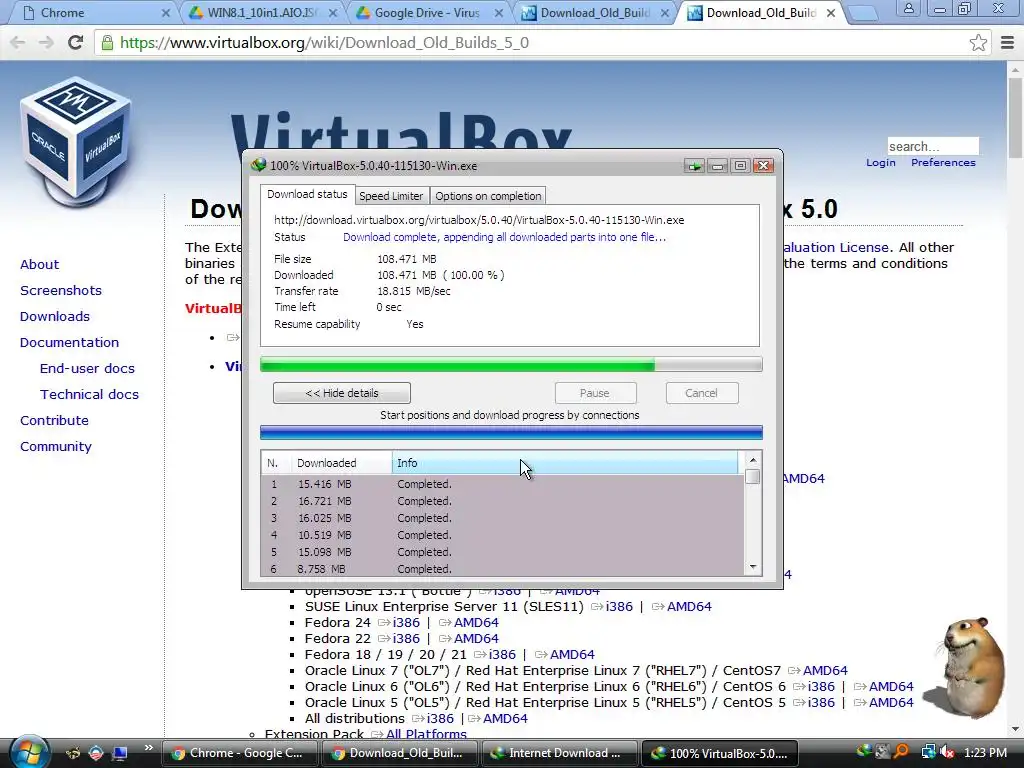Open the Documentation sidebar link

[x=69, y=343]
